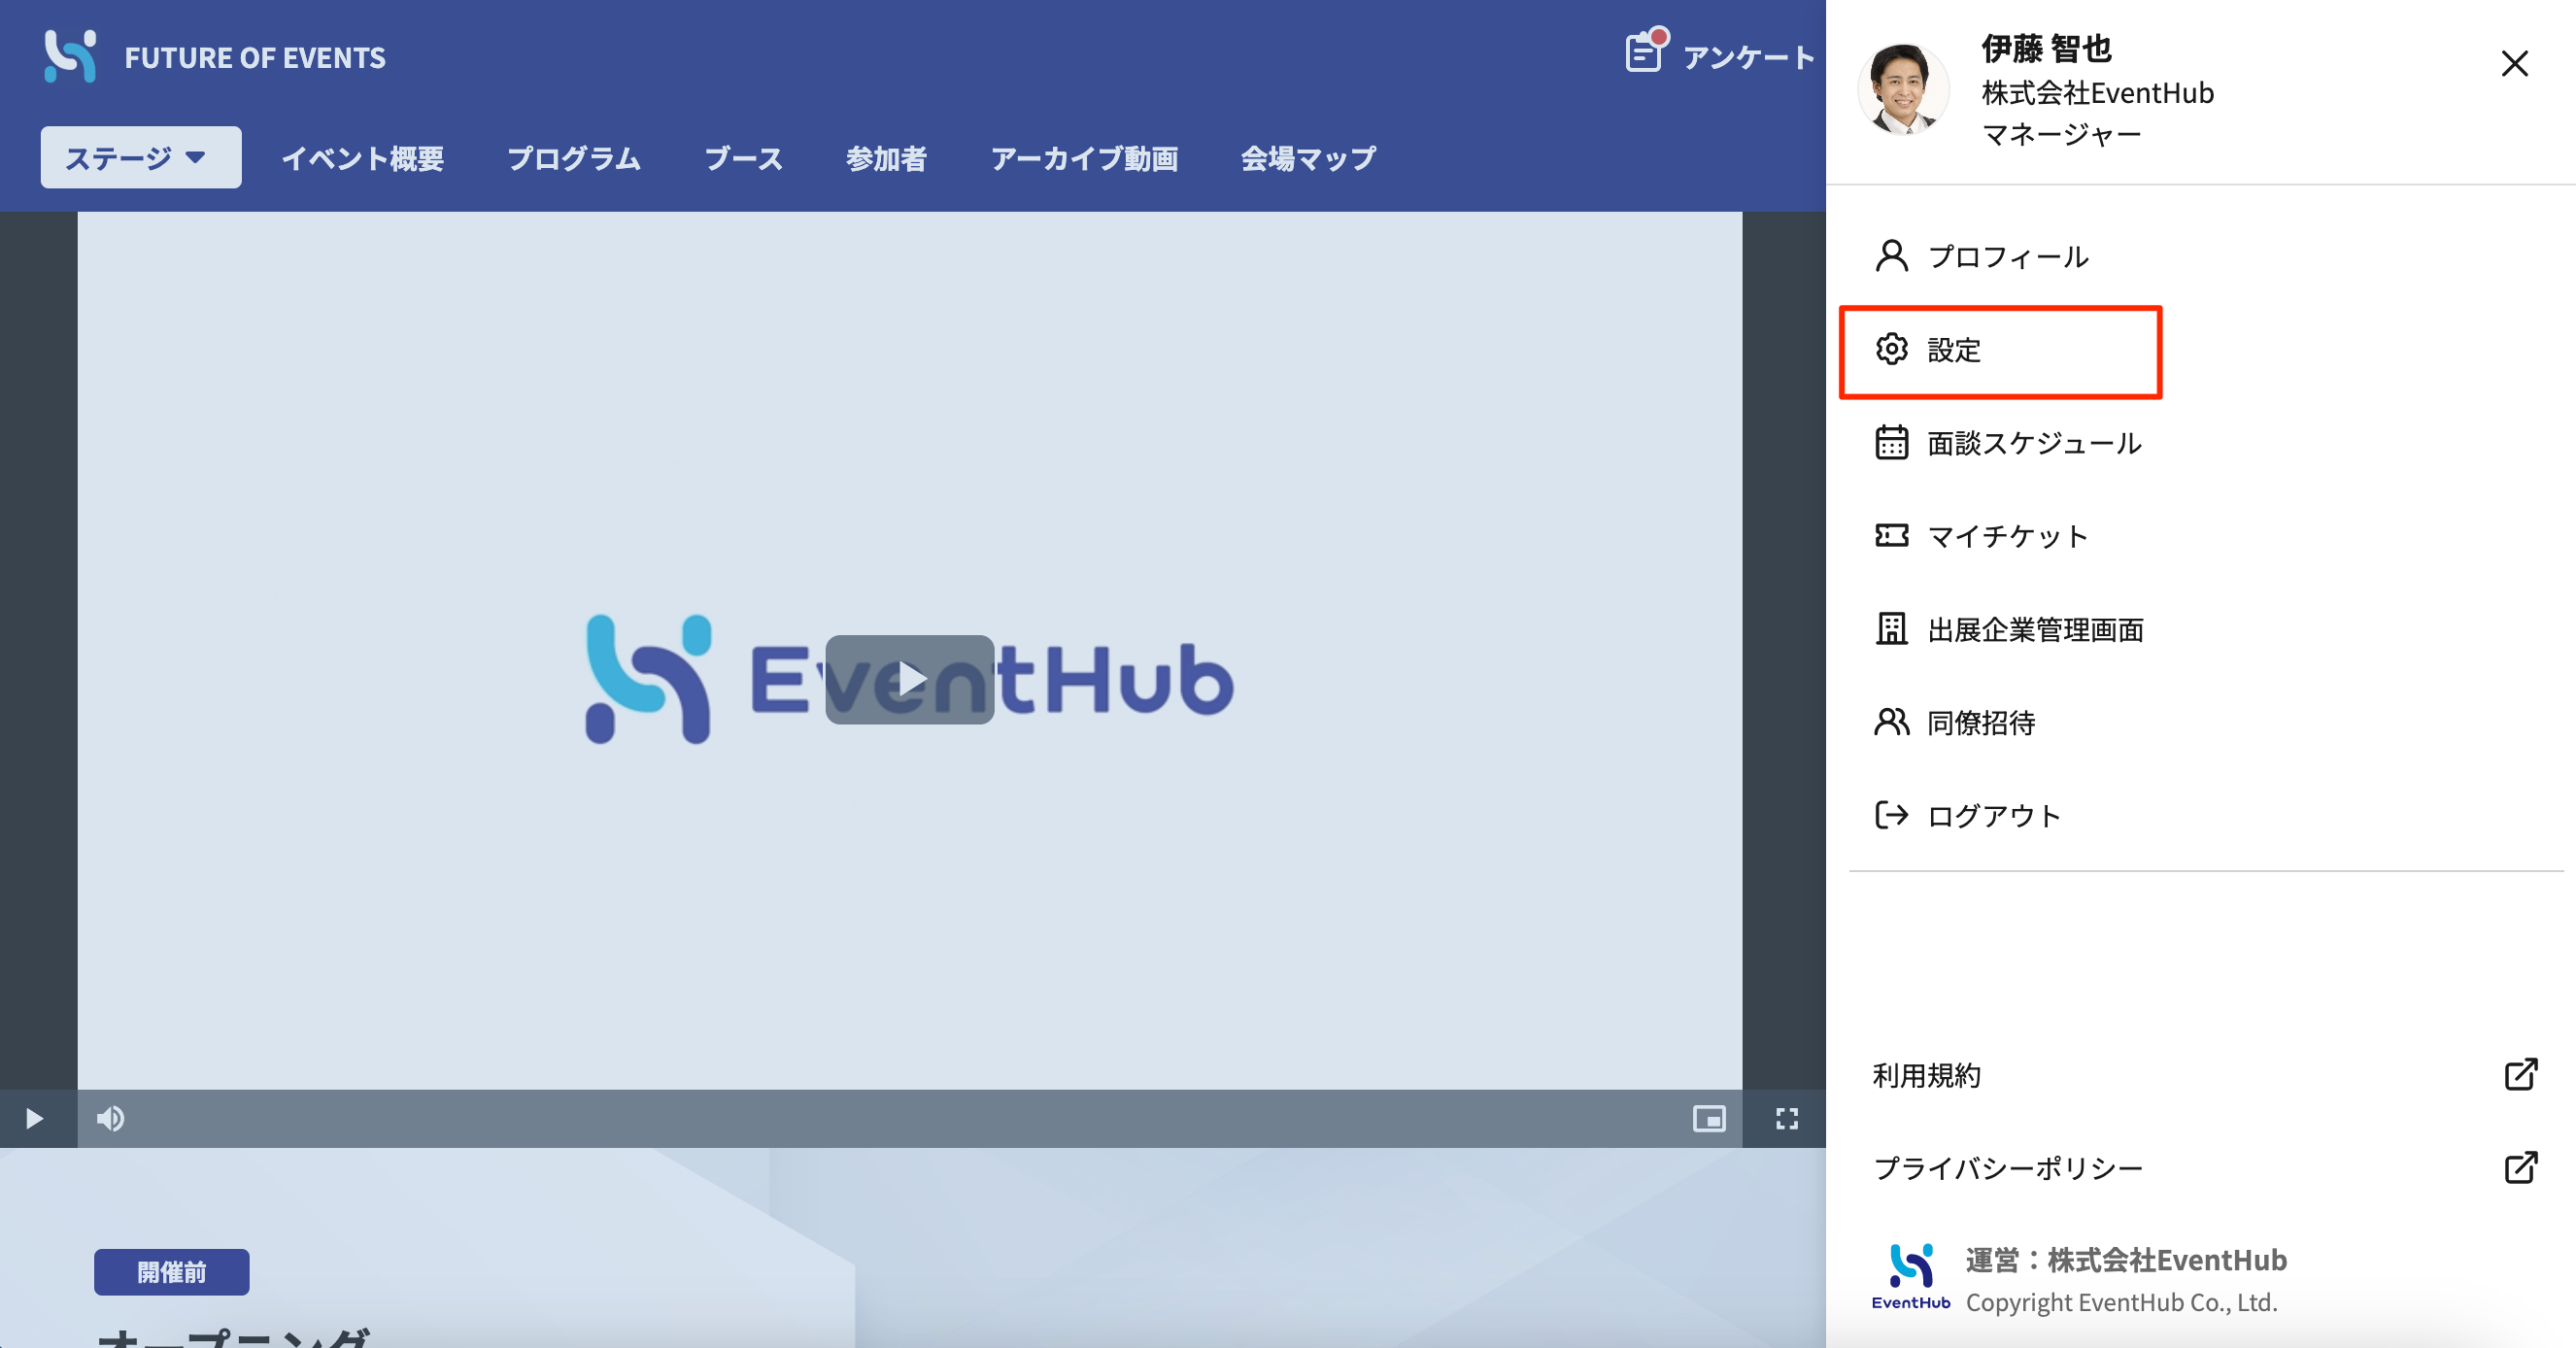Click the EventHub logo in the header
The height and width of the screenshot is (1348, 2576).
coord(70,56)
